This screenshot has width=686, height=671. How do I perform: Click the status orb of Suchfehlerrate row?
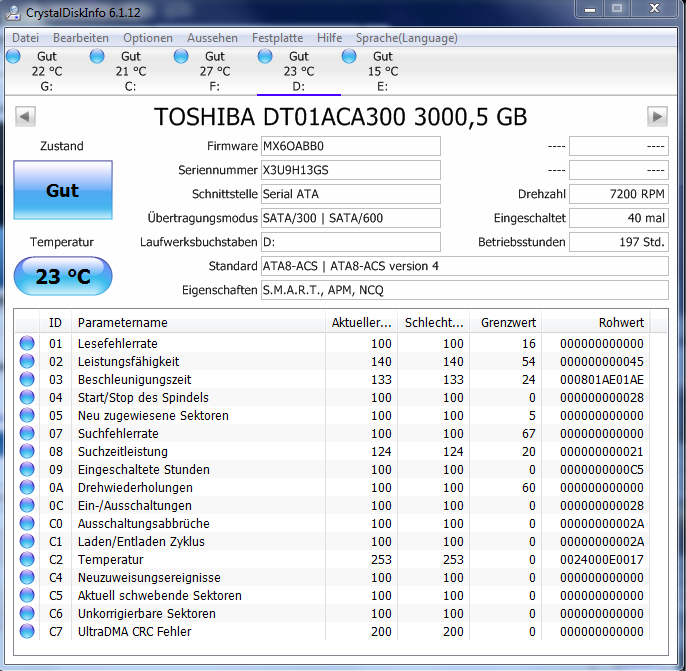point(27,433)
